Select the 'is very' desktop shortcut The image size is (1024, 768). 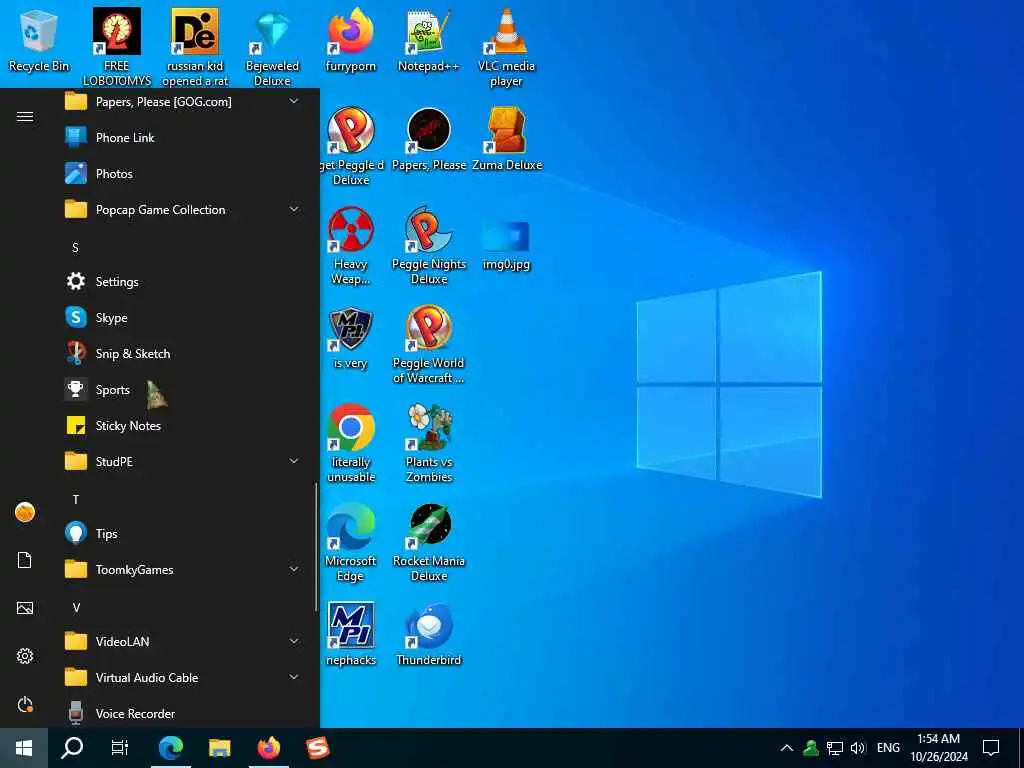pyautogui.click(x=351, y=338)
